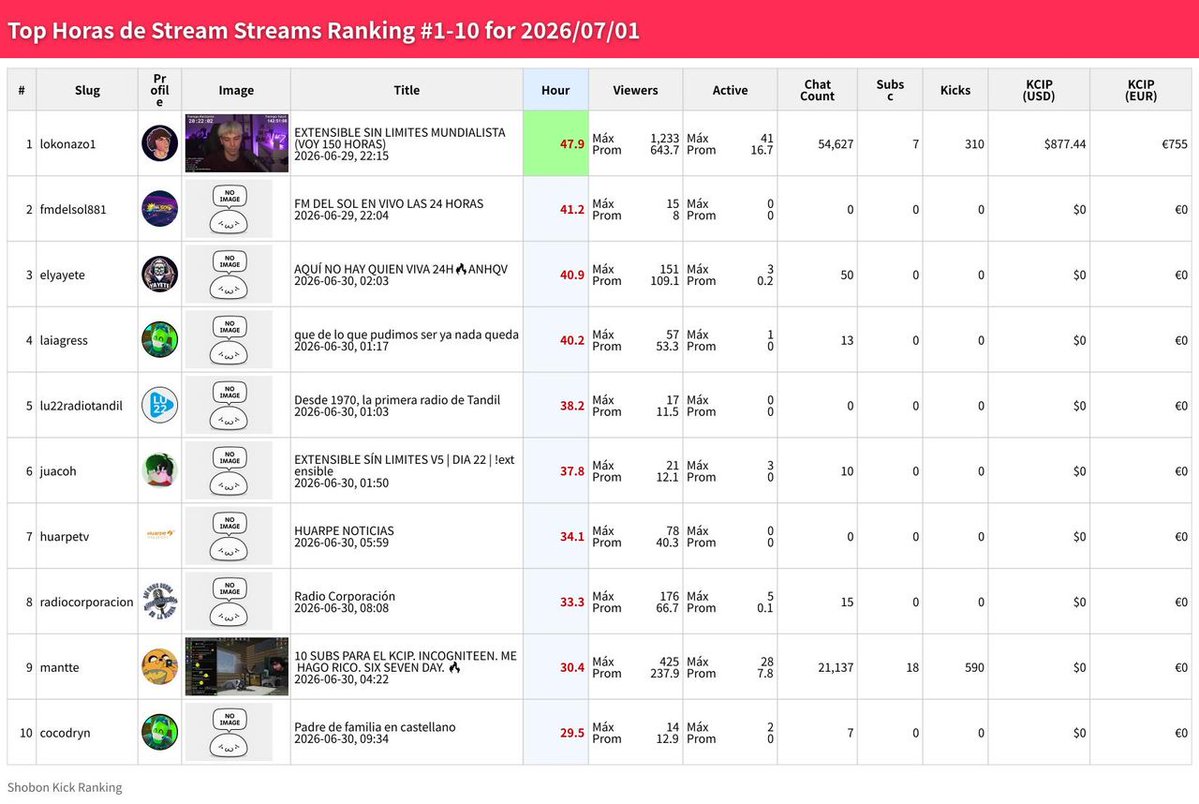Click mantte cartoon dog avatar

click(x=160, y=667)
